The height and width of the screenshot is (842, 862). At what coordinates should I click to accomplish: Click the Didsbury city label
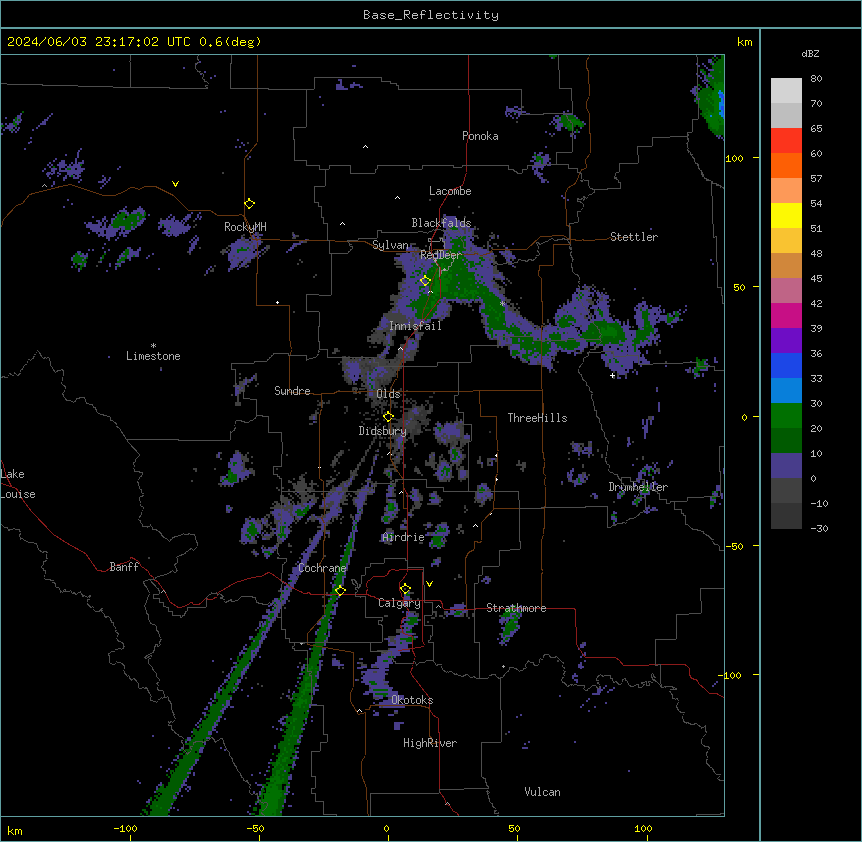click(x=383, y=431)
